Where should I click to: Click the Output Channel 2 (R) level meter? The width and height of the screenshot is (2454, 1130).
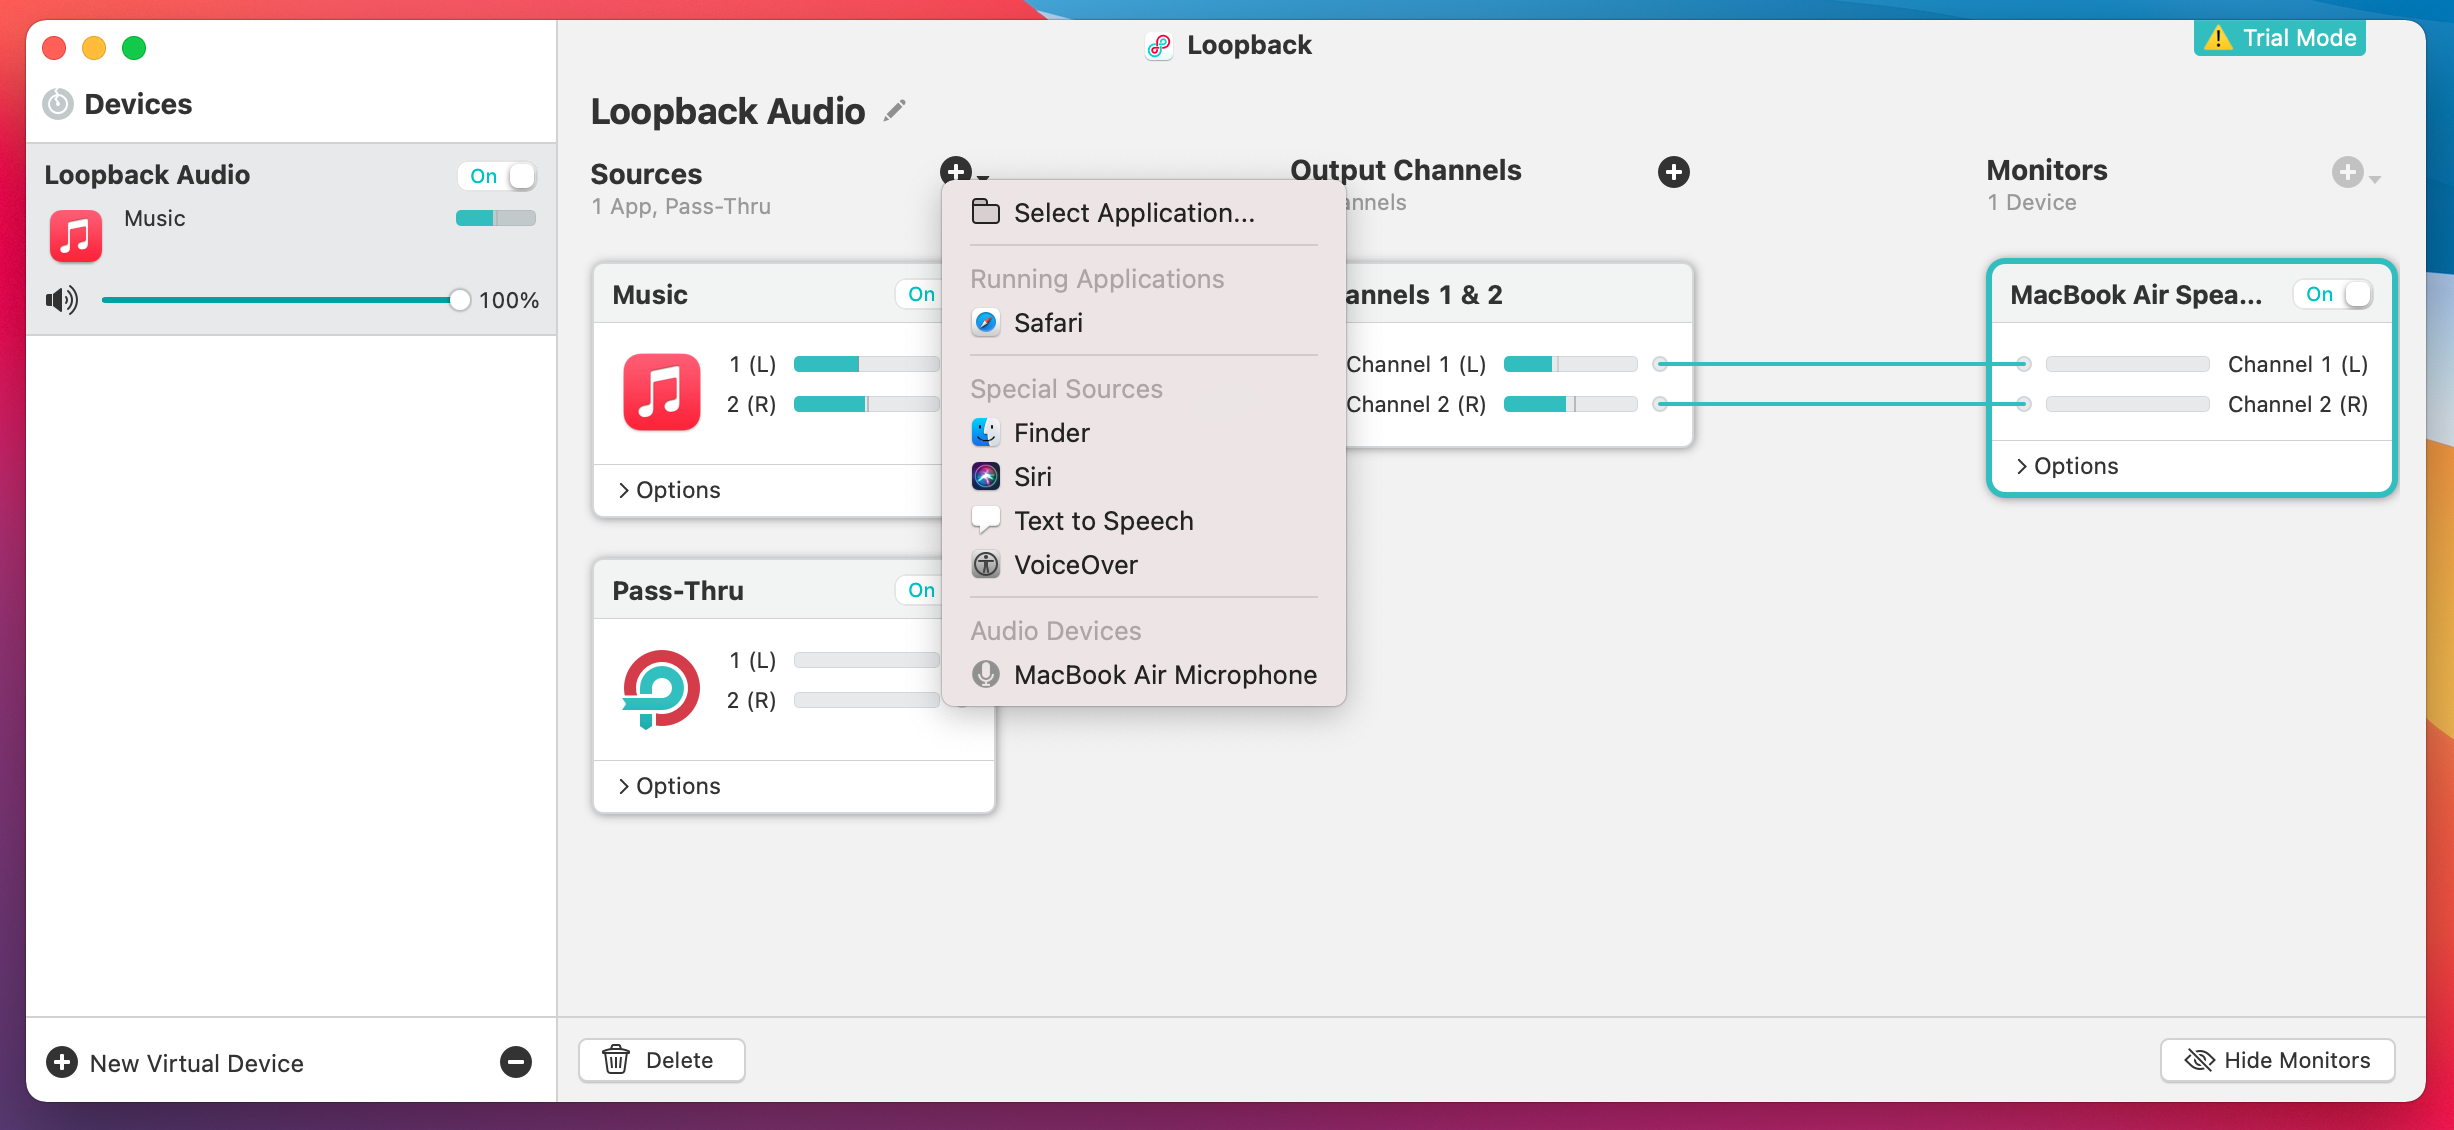tap(1571, 404)
